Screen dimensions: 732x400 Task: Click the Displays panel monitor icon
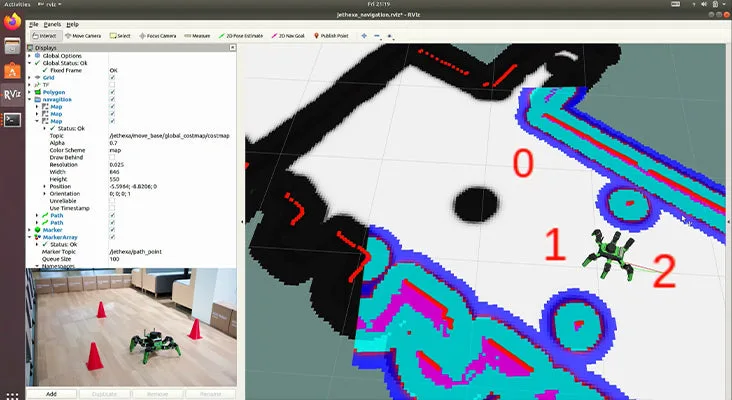(30, 48)
